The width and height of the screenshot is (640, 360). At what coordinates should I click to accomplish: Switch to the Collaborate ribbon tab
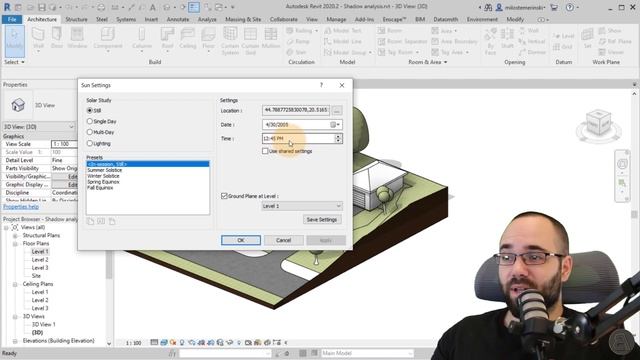[283, 19]
